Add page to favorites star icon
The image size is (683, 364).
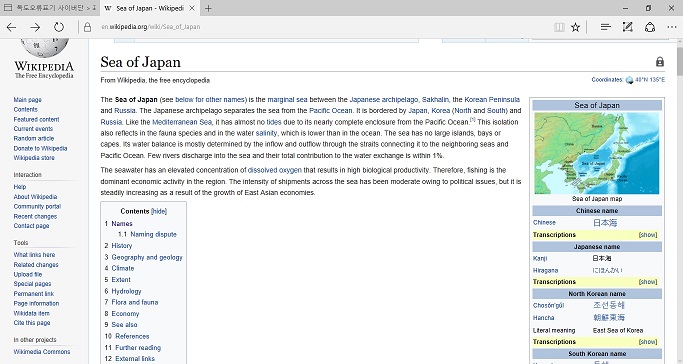(575, 27)
